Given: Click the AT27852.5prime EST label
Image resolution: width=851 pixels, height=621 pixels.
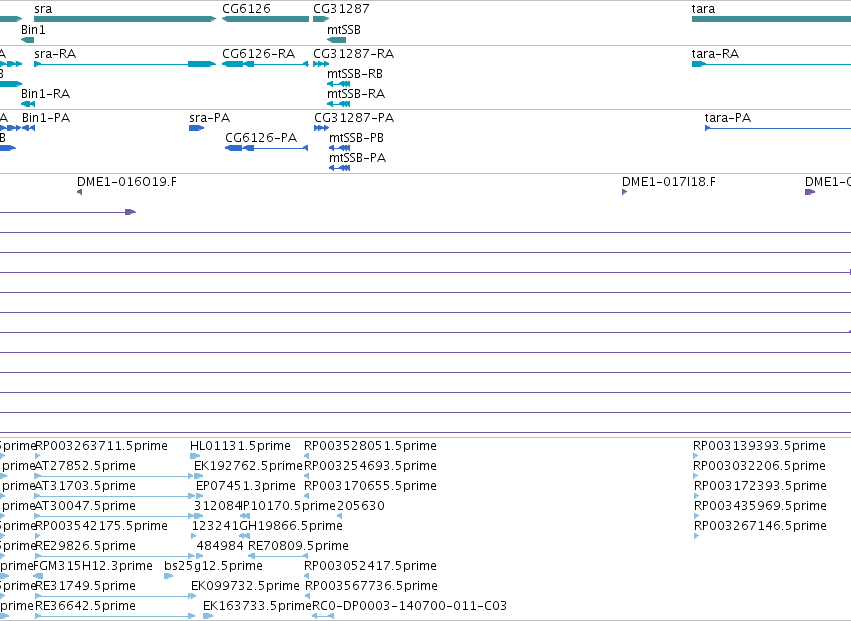Looking at the screenshot, I should (85, 466).
